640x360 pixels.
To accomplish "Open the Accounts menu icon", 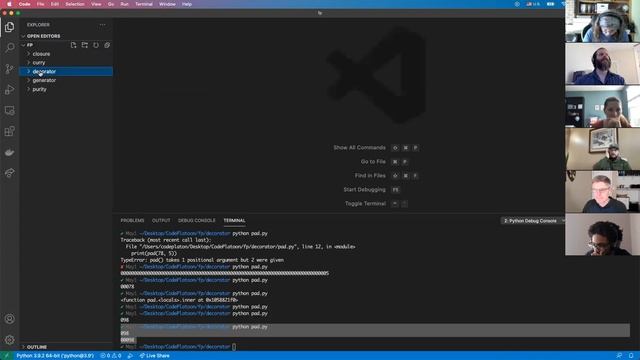I will click(9, 319).
